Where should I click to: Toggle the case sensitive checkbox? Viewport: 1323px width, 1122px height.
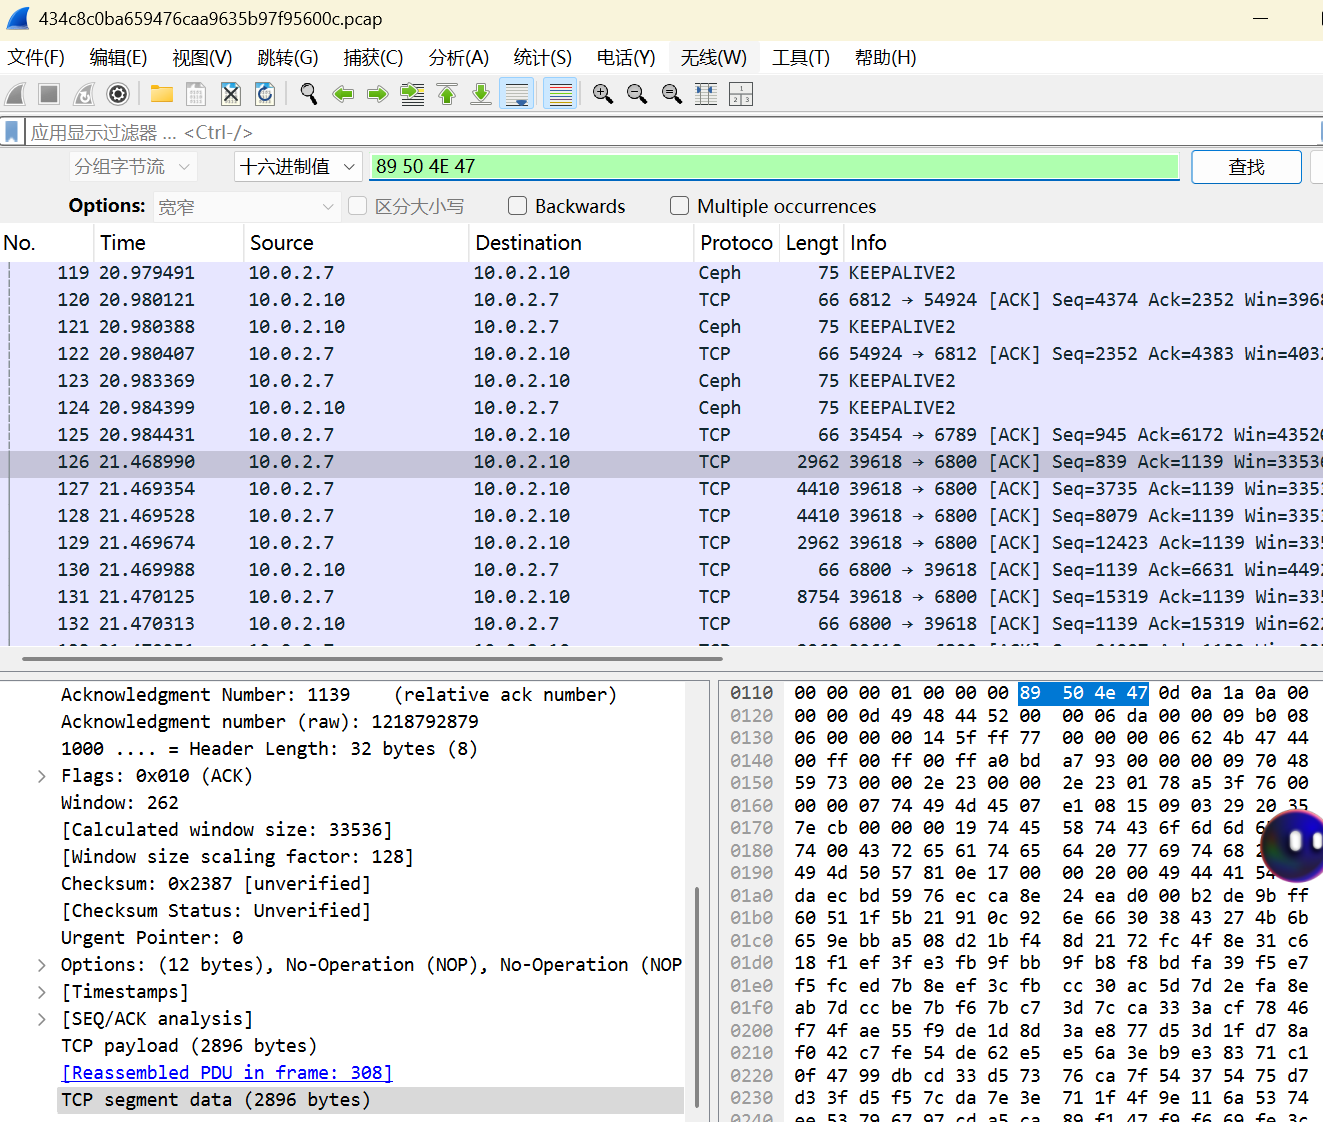358,206
